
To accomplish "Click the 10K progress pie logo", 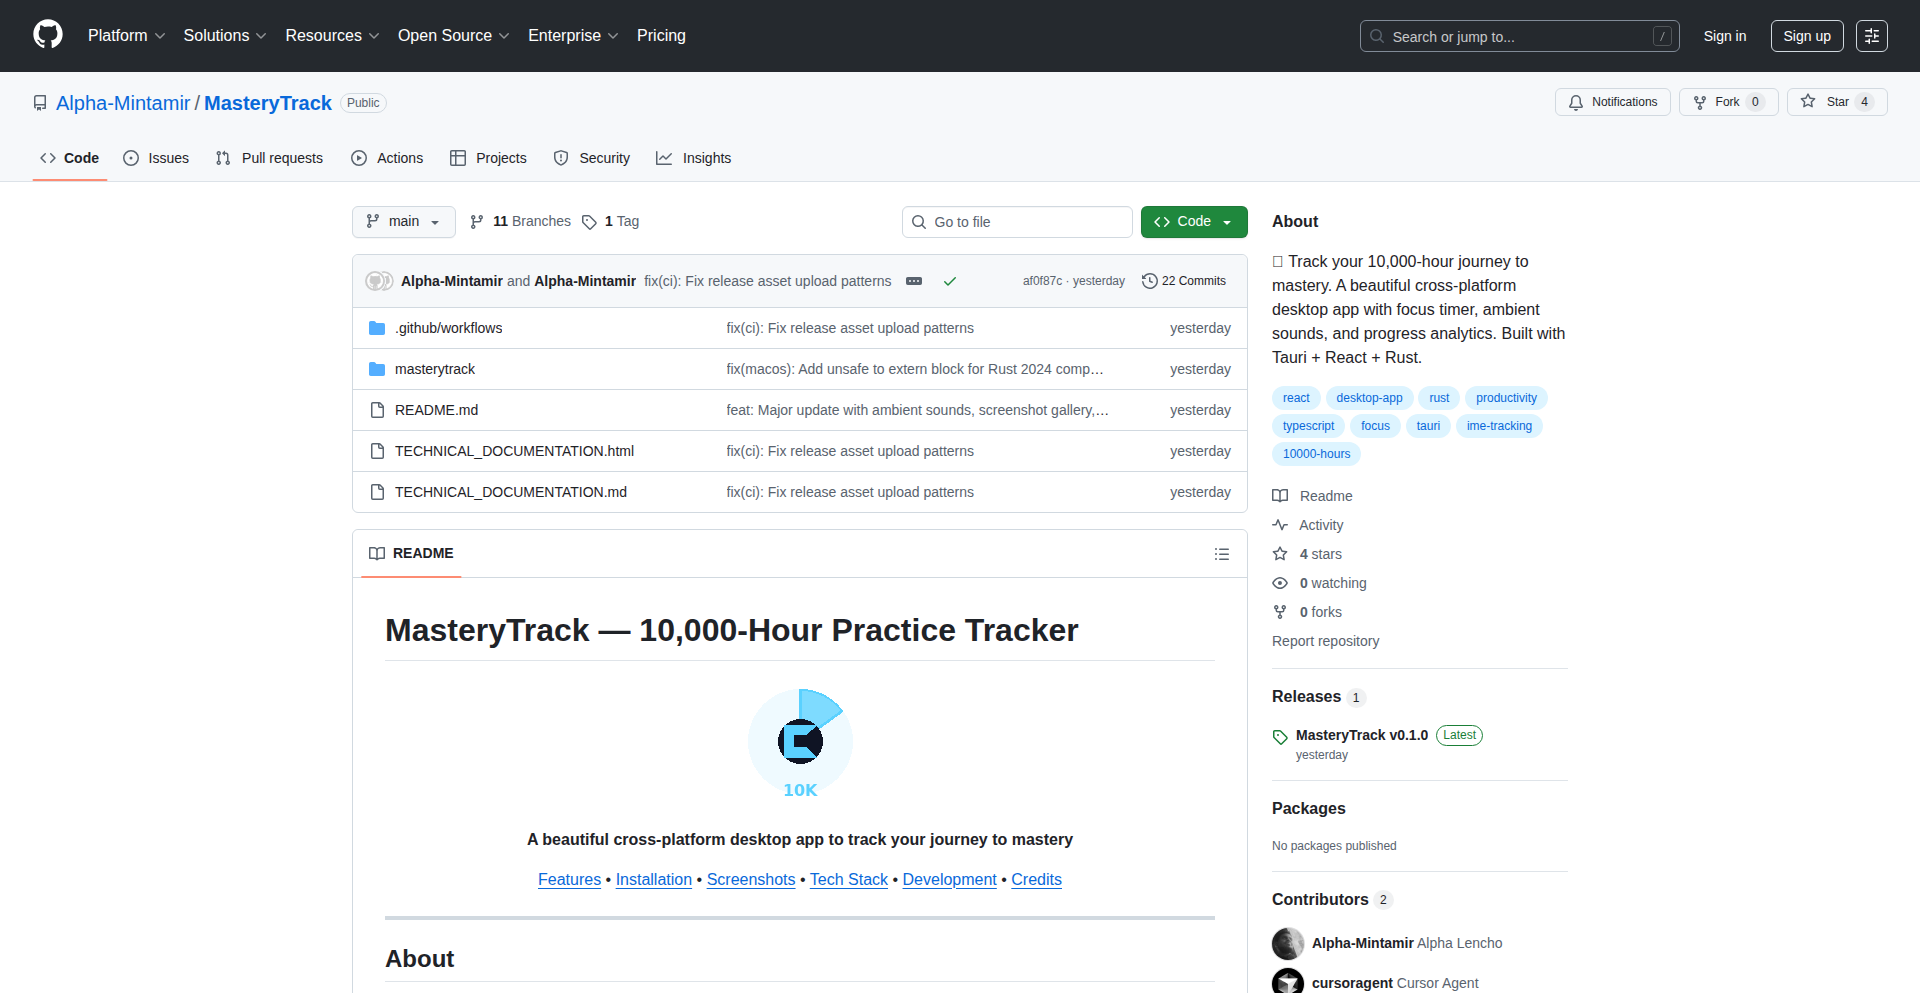I will (799, 742).
